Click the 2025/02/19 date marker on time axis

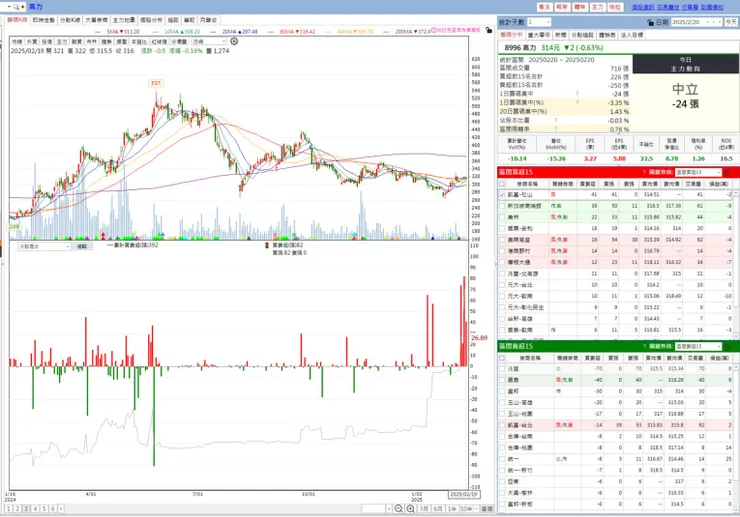[463, 494]
